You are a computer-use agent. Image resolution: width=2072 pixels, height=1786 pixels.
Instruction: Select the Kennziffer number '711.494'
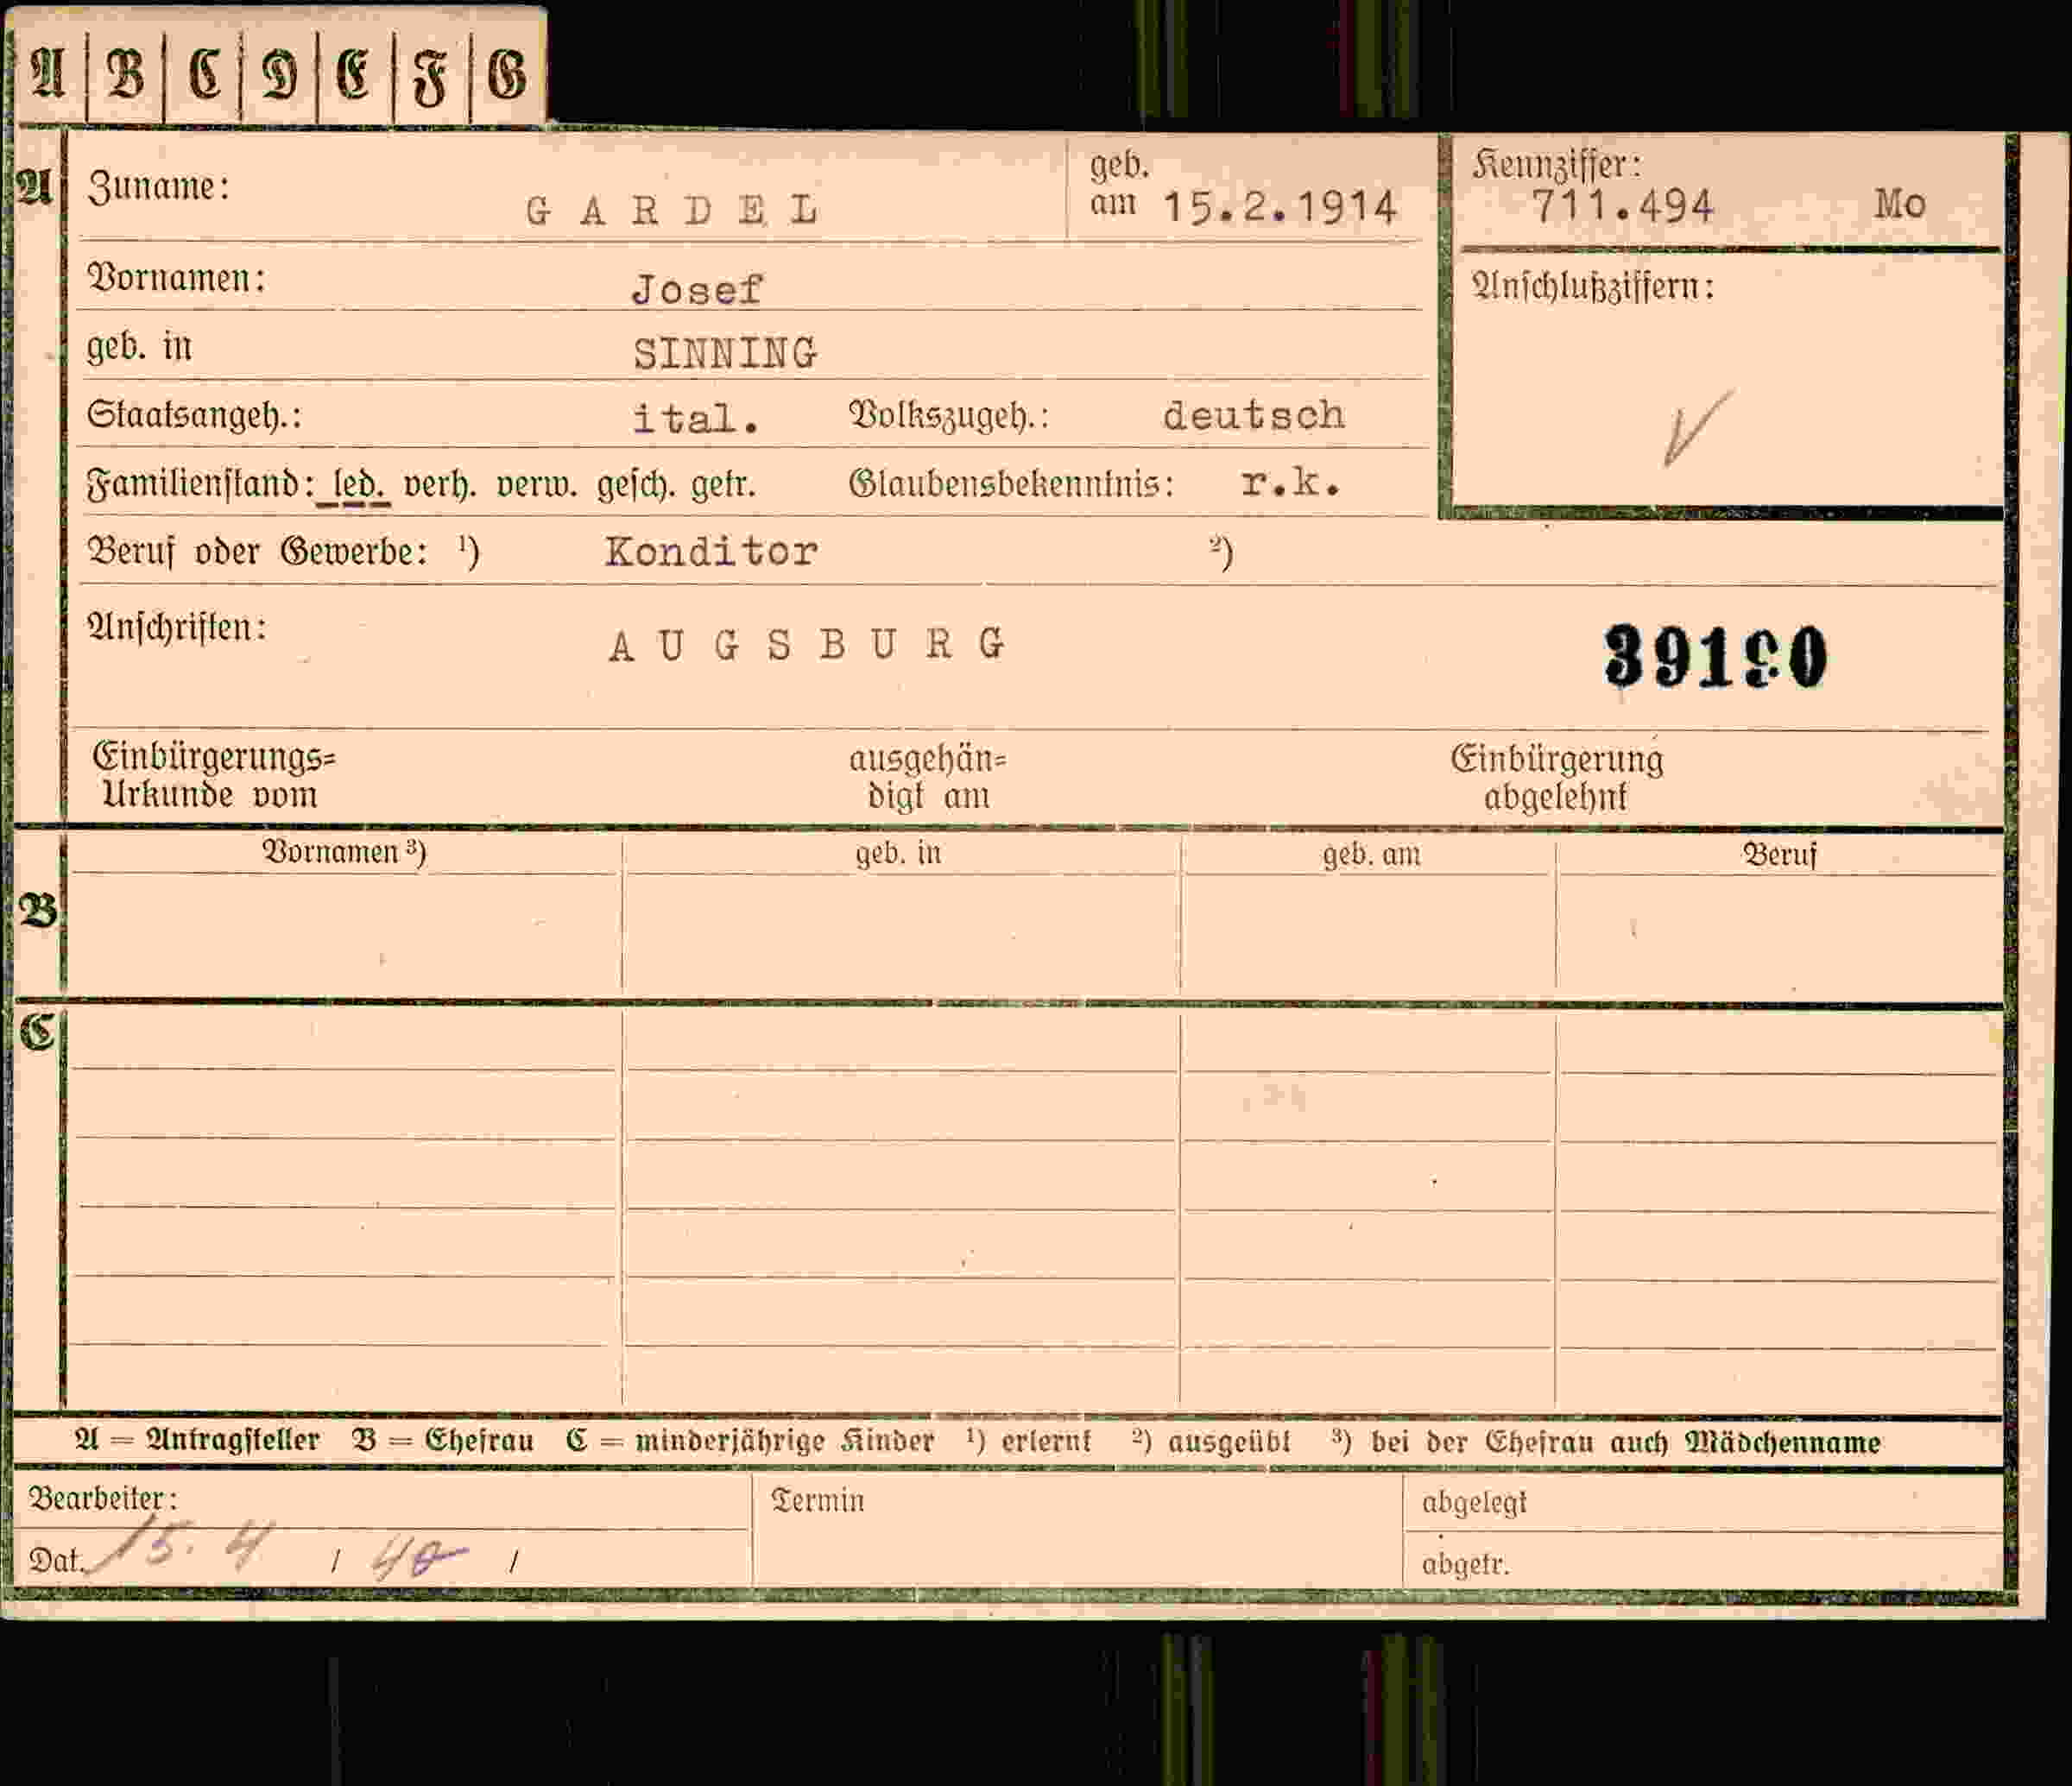point(1623,206)
